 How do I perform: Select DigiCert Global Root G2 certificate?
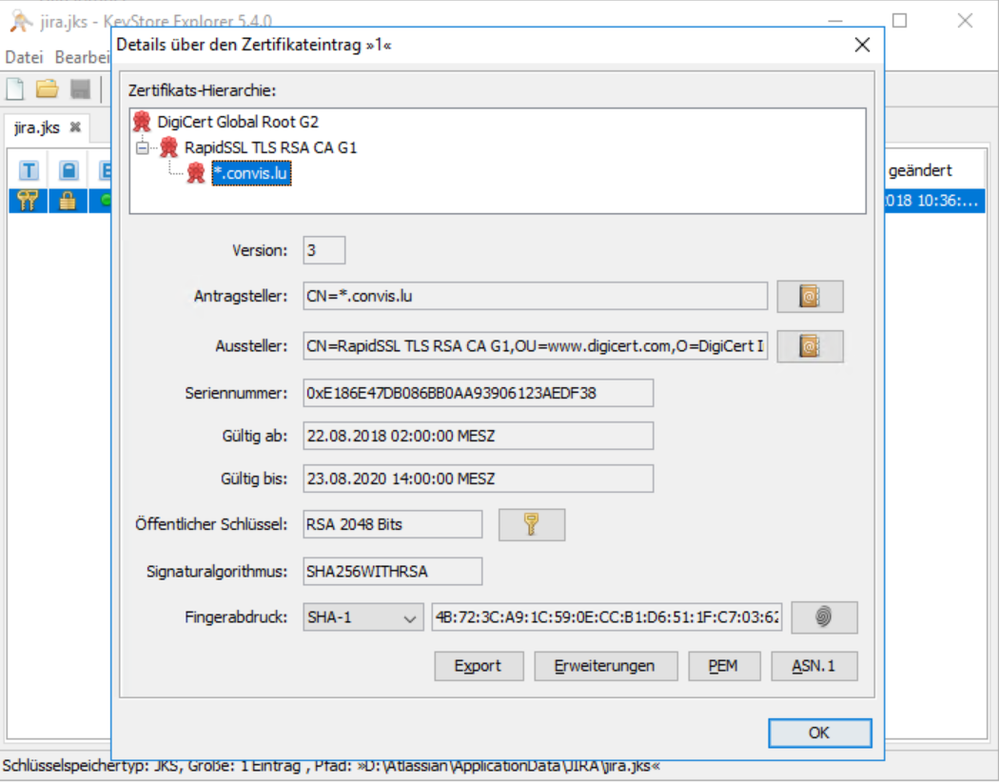coord(238,122)
